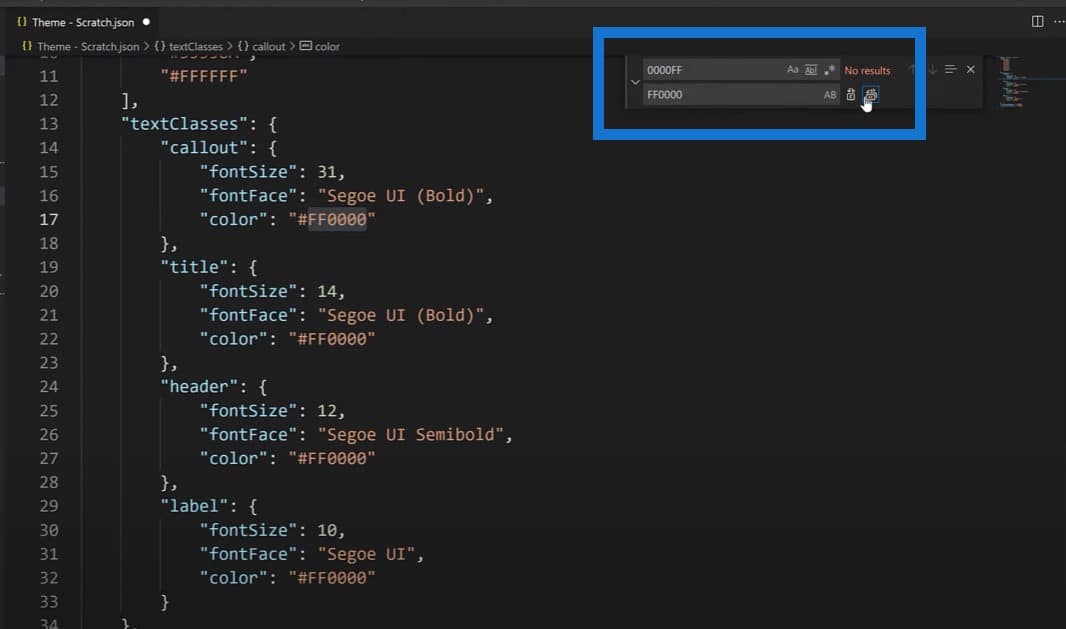Close the find and replace widget
This screenshot has height=629, width=1066.
pos(971,69)
